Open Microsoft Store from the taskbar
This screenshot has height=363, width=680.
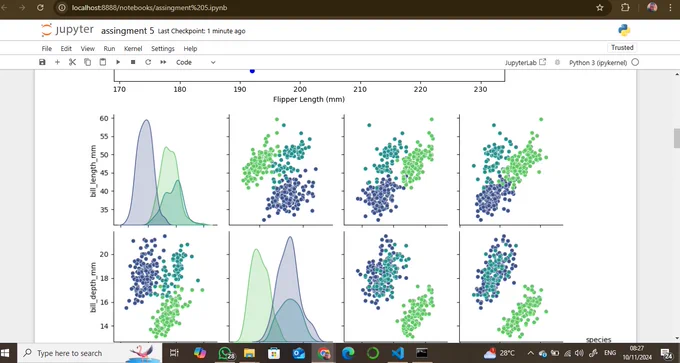point(274,353)
